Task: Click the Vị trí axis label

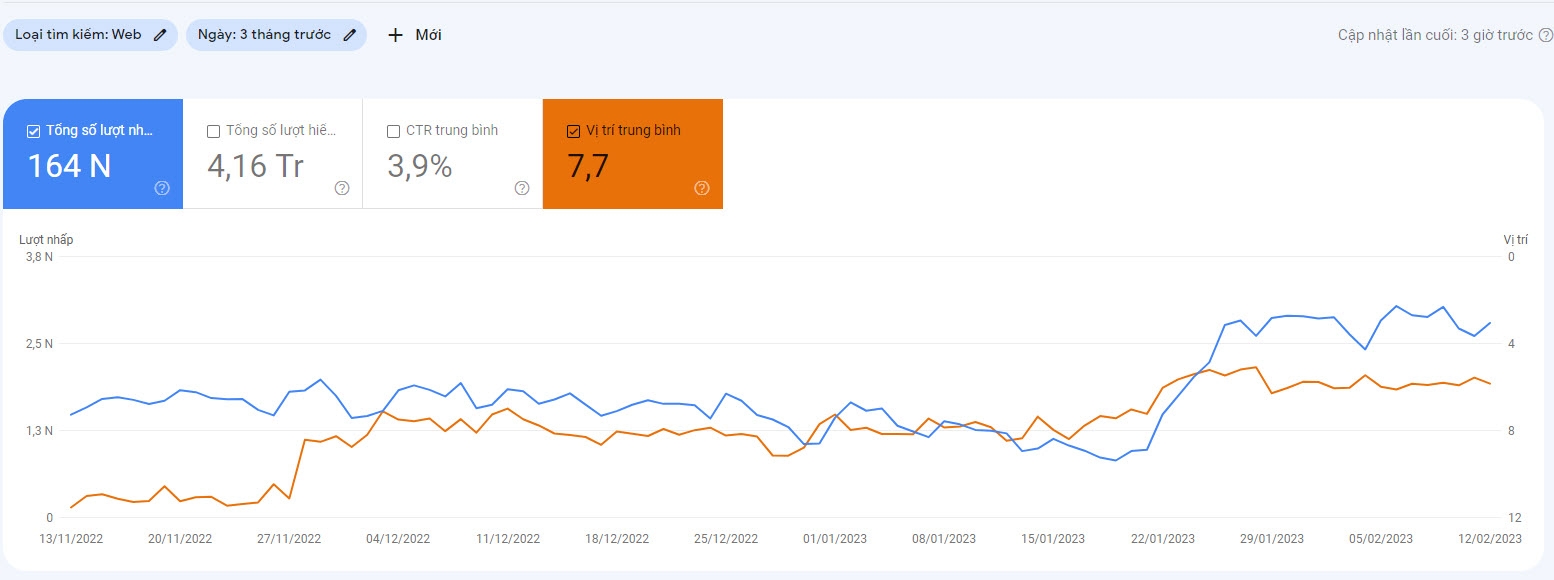Action: [1516, 240]
